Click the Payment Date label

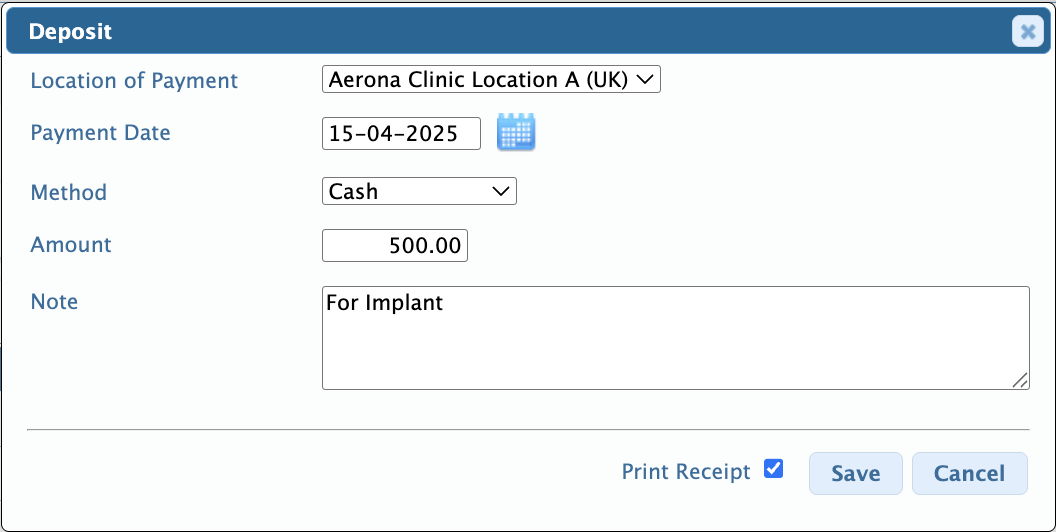[x=100, y=133]
